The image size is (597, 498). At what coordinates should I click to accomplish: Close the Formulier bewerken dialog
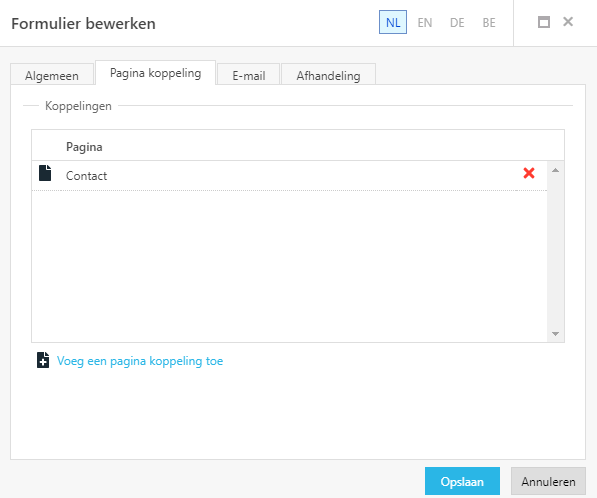(x=568, y=22)
